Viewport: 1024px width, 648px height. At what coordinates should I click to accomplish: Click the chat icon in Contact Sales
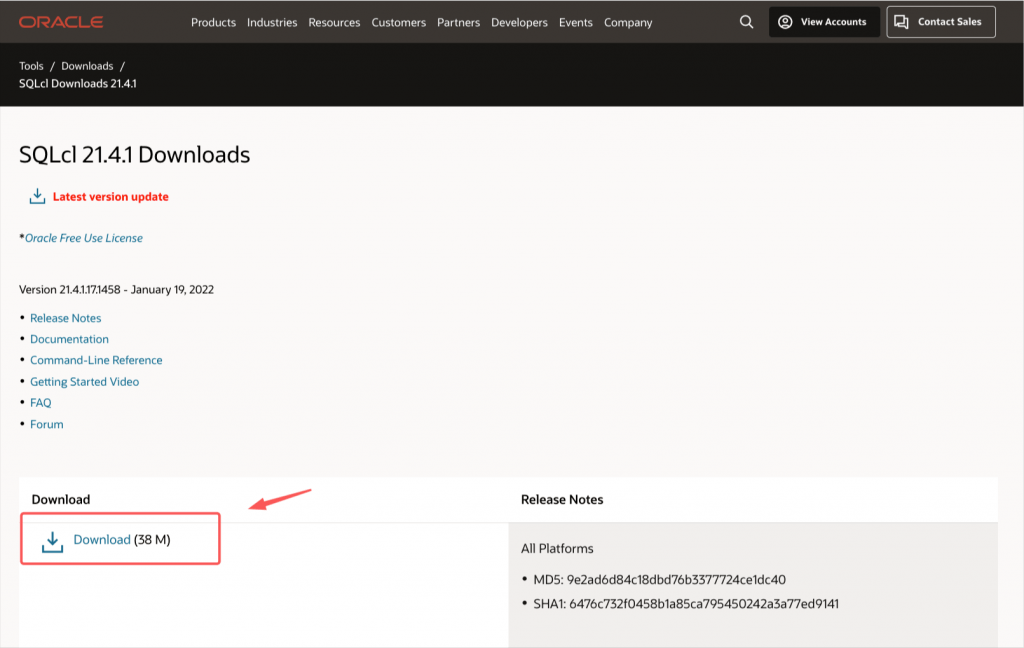(x=901, y=22)
